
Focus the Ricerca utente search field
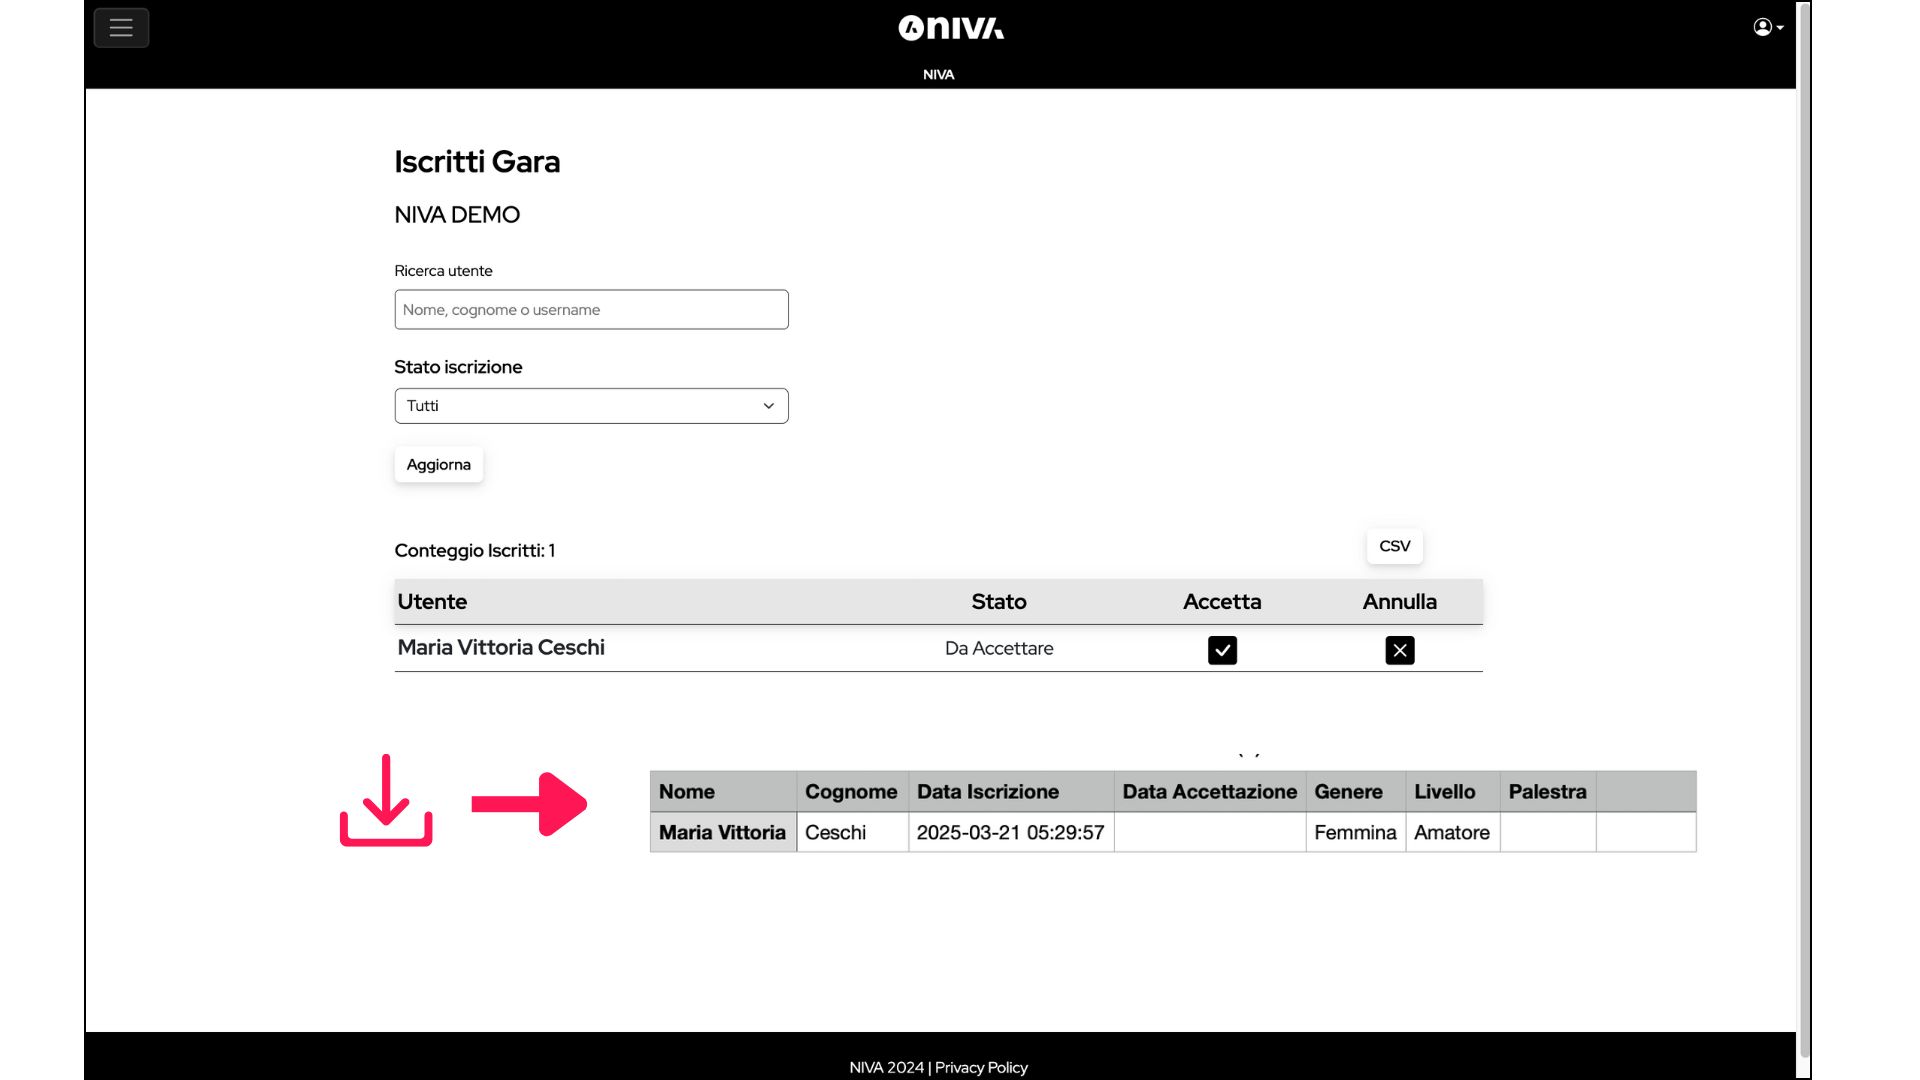(590, 310)
